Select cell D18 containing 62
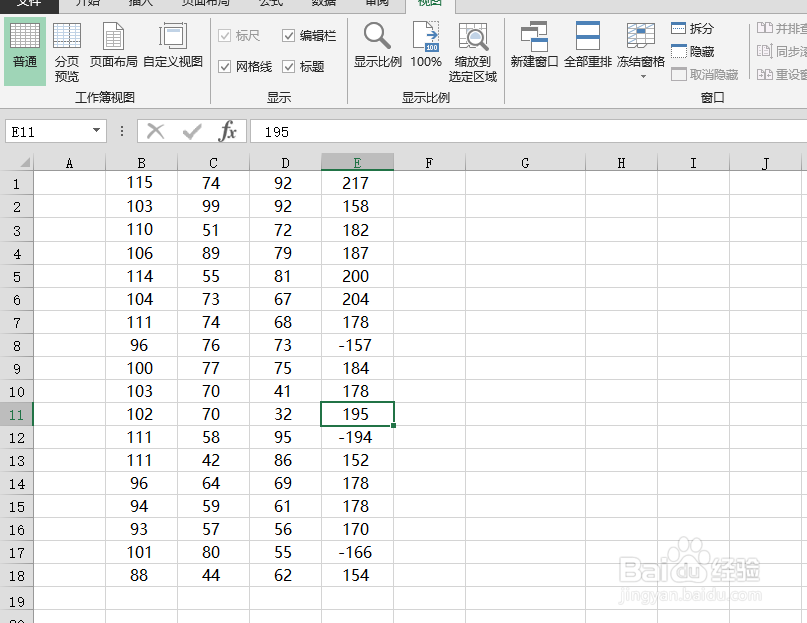This screenshot has width=807, height=623. [x=286, y=575]
